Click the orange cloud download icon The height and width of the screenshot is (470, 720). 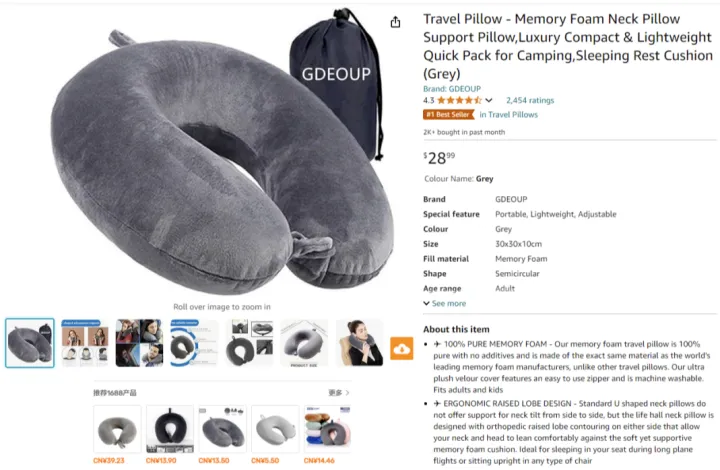point(402,348)
